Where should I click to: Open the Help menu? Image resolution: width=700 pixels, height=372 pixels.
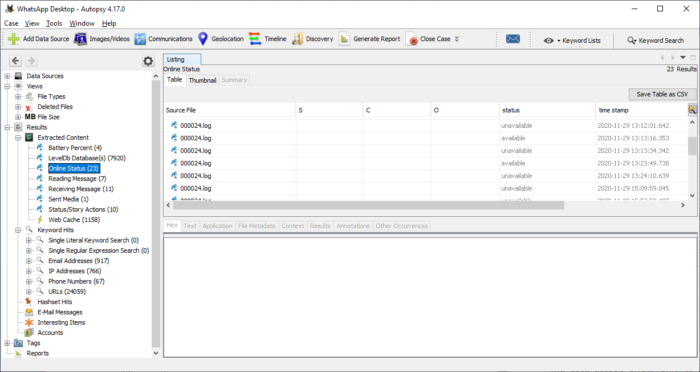pos(109,23)
